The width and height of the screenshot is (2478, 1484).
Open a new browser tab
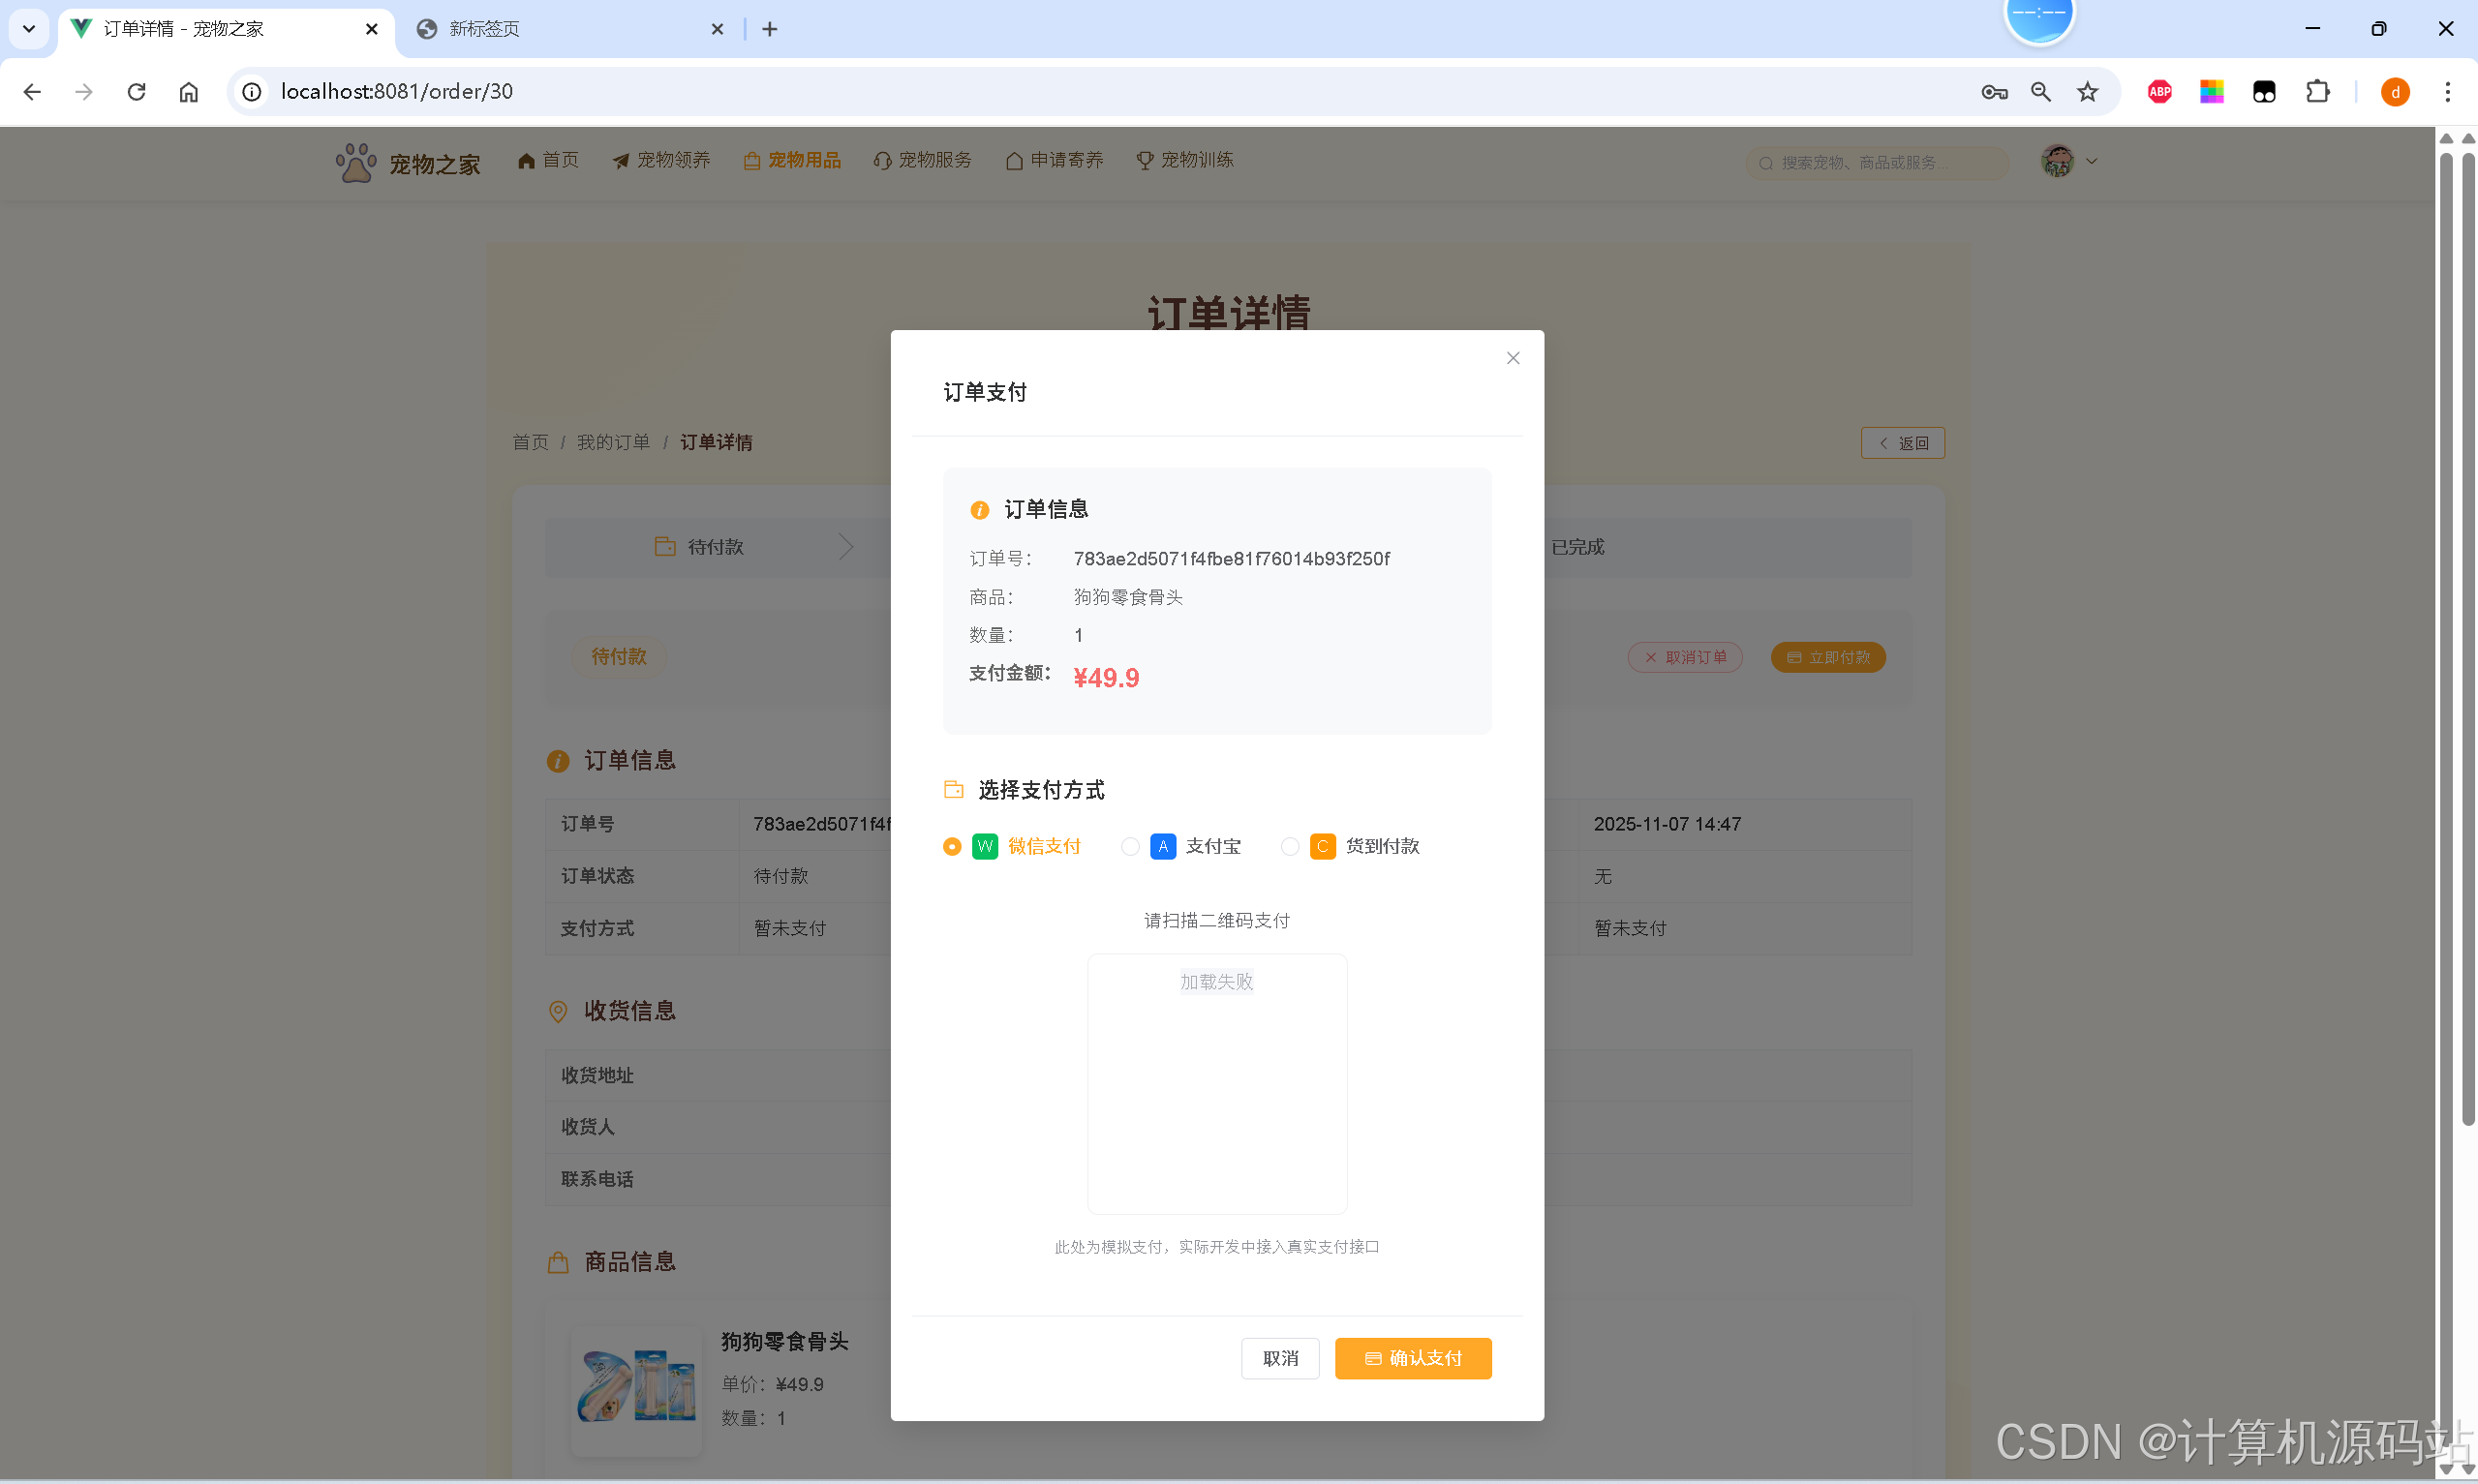pos(770,29)
